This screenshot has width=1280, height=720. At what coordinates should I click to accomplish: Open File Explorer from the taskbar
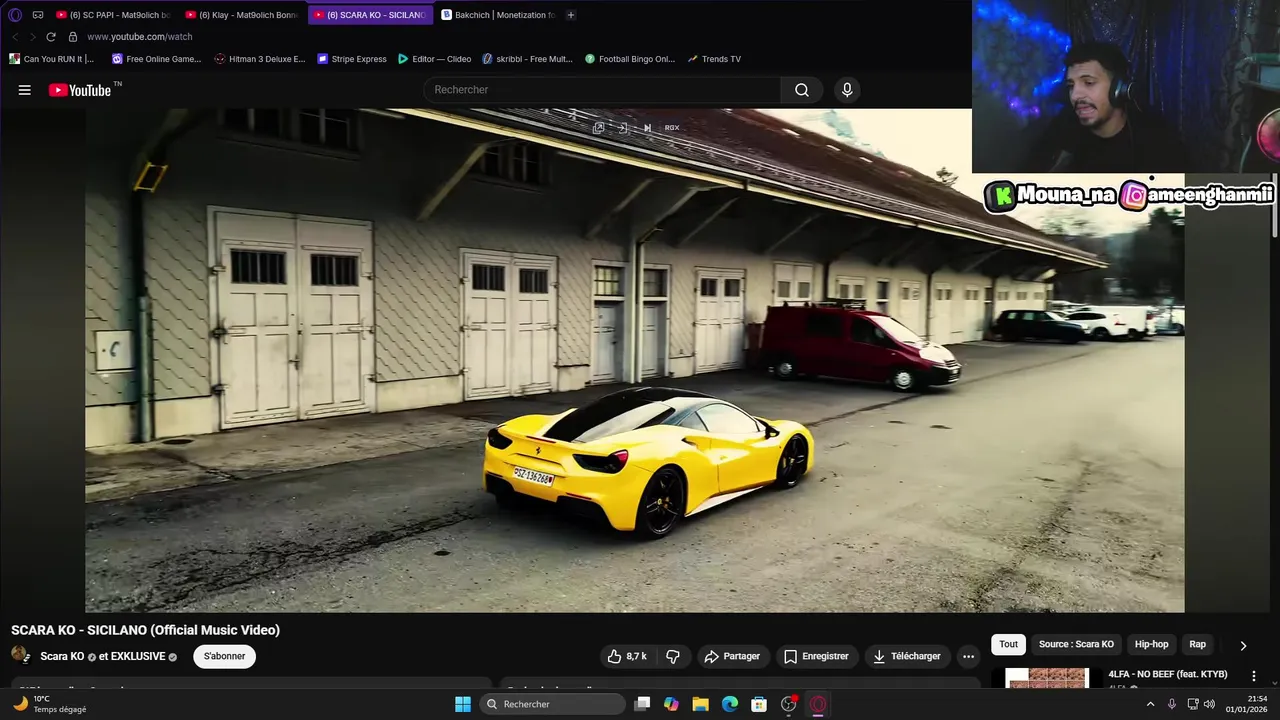point(700,704)
